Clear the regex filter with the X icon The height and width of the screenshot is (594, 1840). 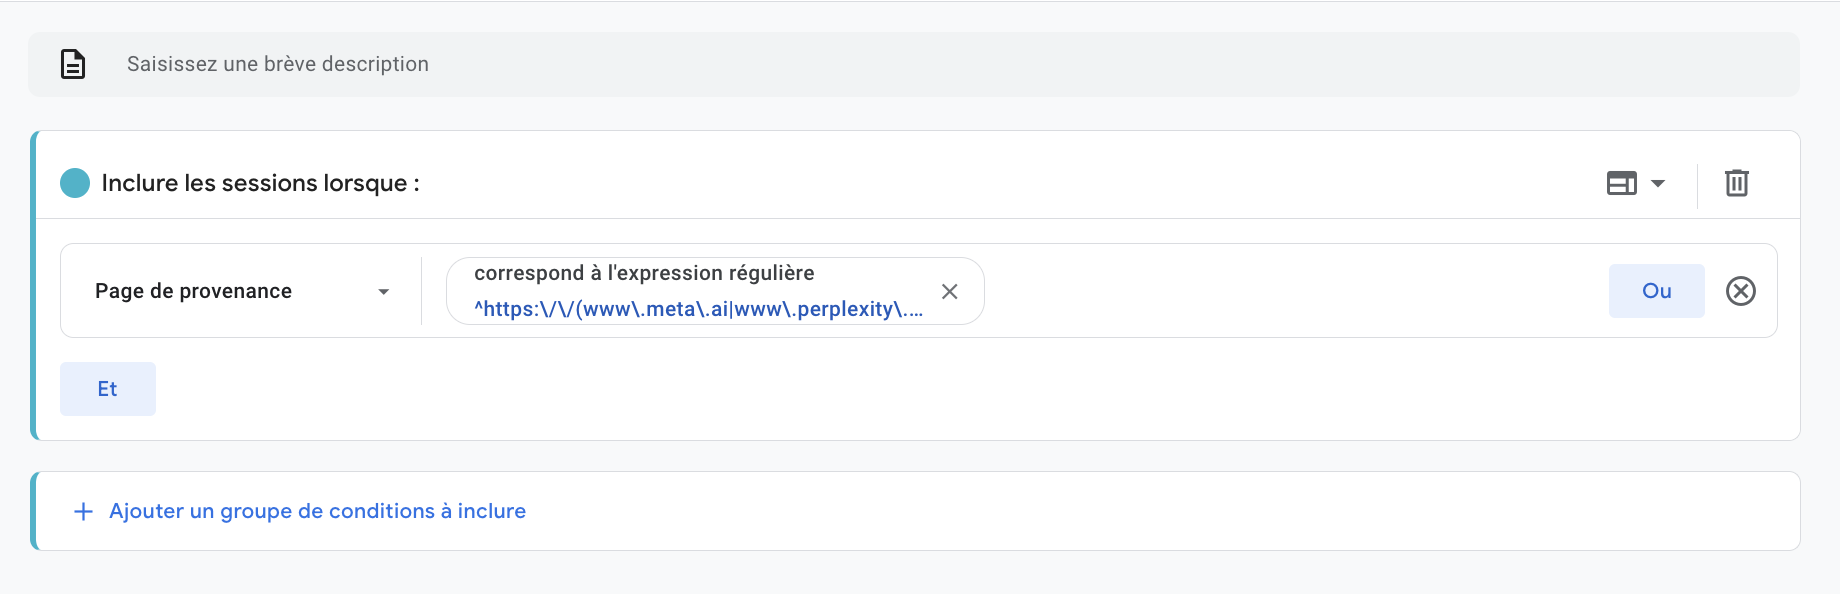pyautogui.click(x=949, y=291)
